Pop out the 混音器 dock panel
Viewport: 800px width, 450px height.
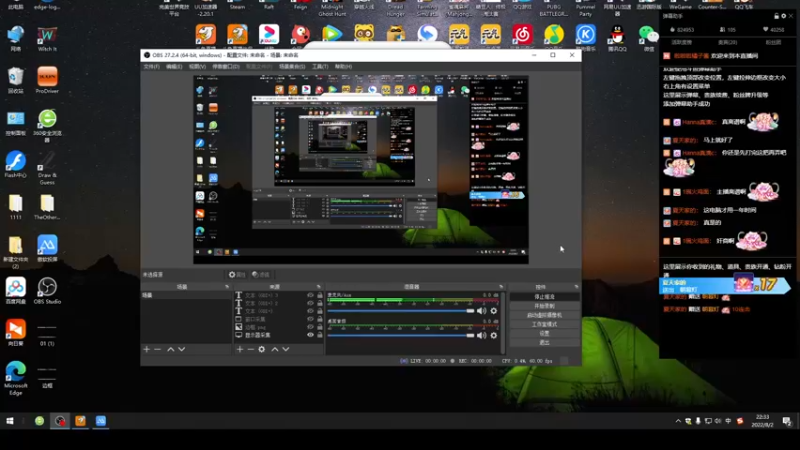pyautogui.click(x=501, y=287)
